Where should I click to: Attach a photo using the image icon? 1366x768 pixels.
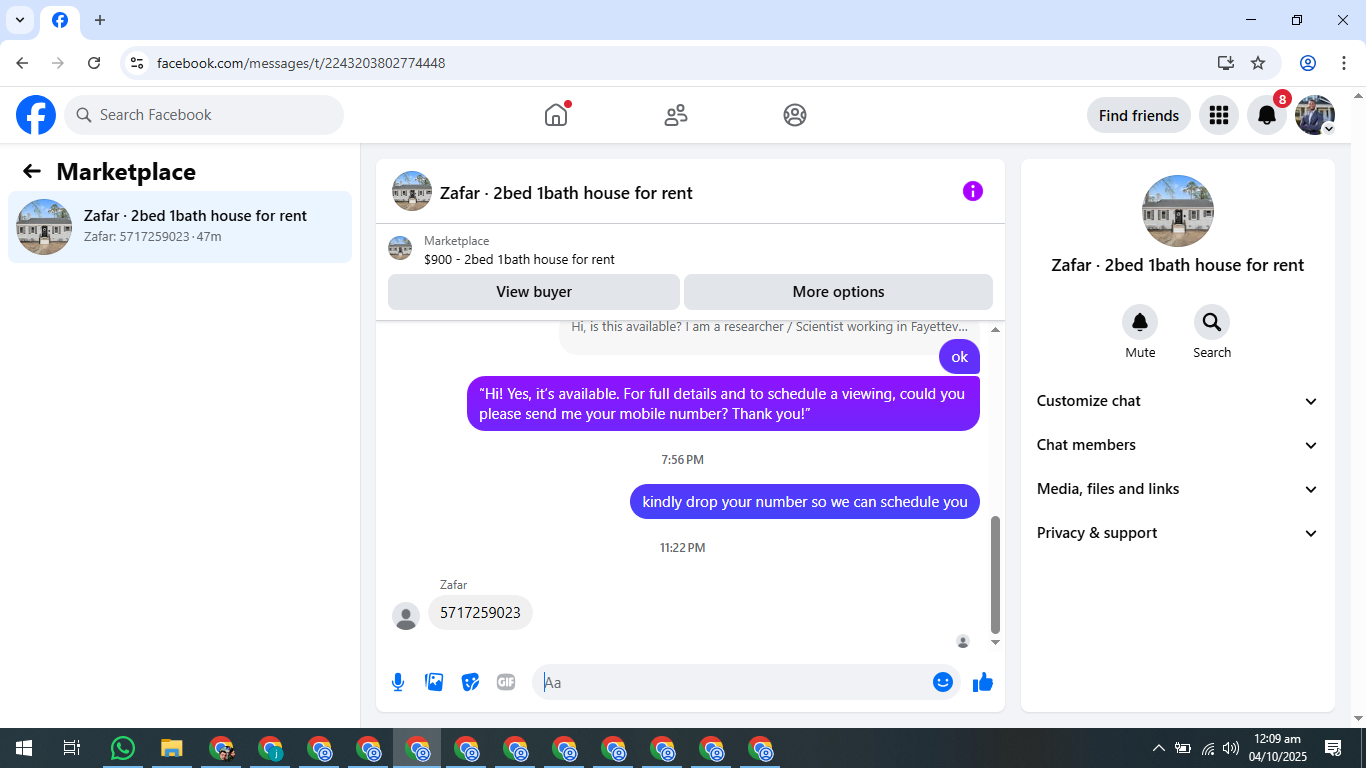(434, 682)
